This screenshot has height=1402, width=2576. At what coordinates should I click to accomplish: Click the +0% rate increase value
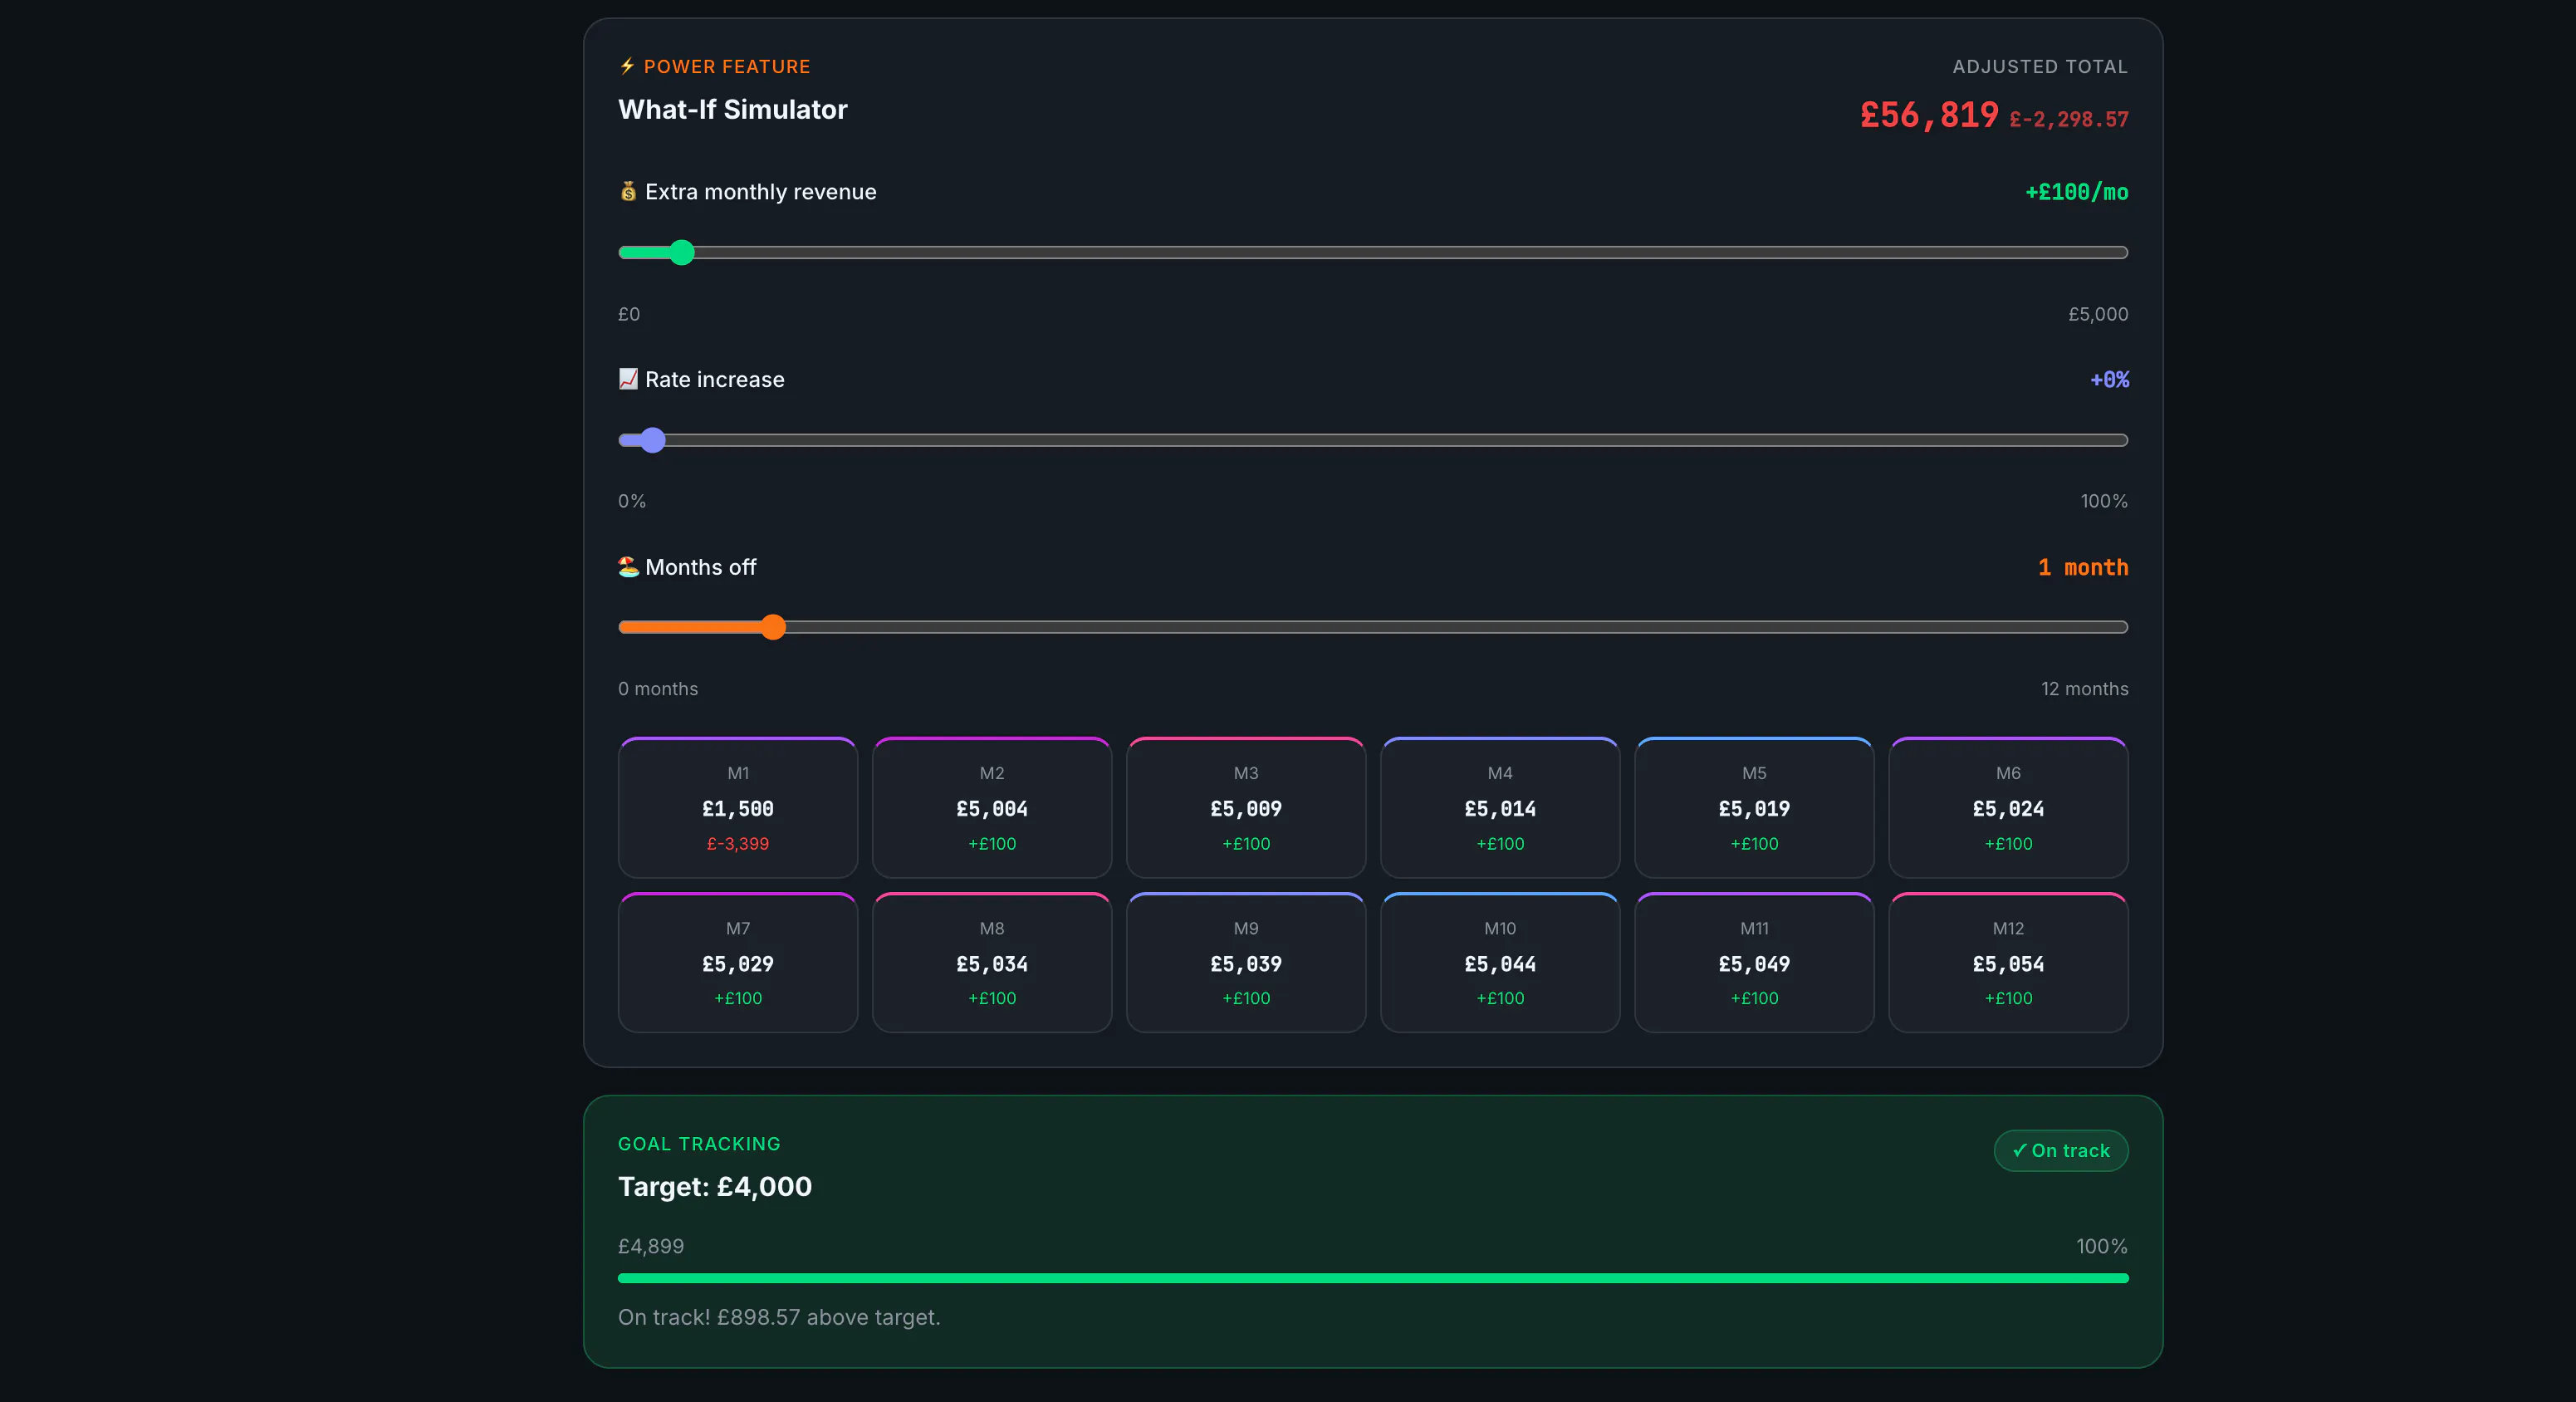(2109, 380)
